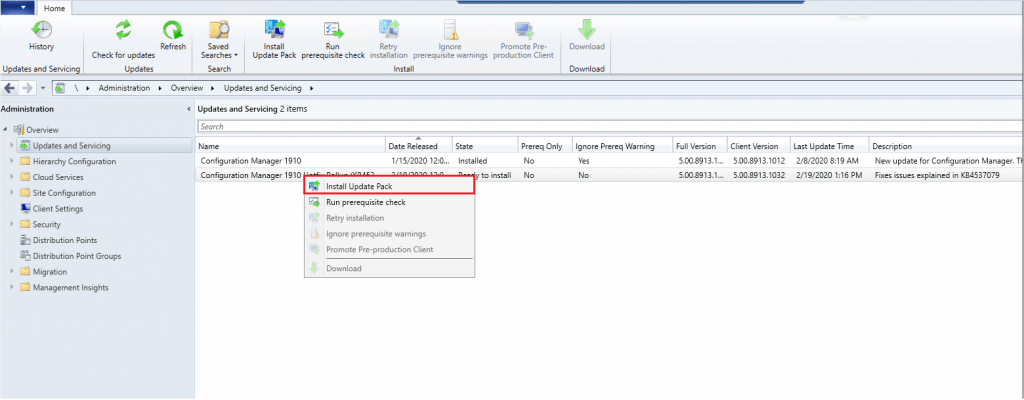Click Ignore prerequisite warnings ribbon icon
The width and height of the screenshot is (1024, 400).
click(451, 40)
